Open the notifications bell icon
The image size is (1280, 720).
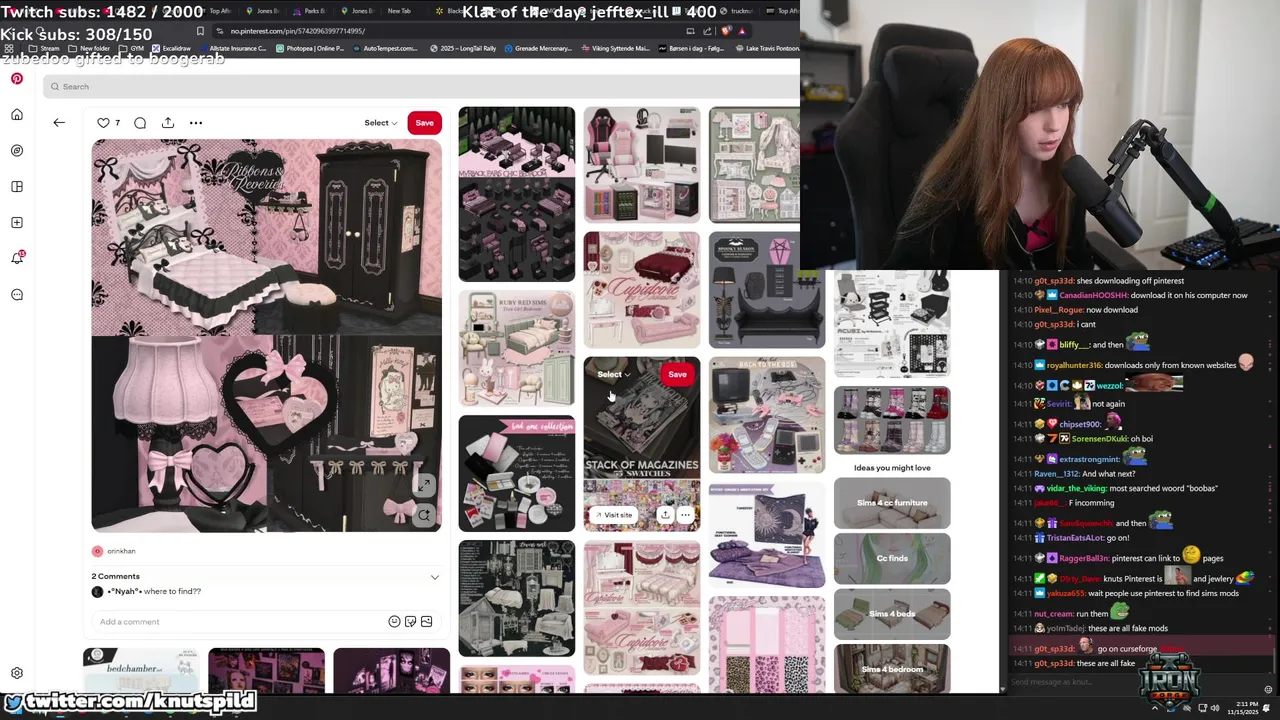(x=17, y=258)
